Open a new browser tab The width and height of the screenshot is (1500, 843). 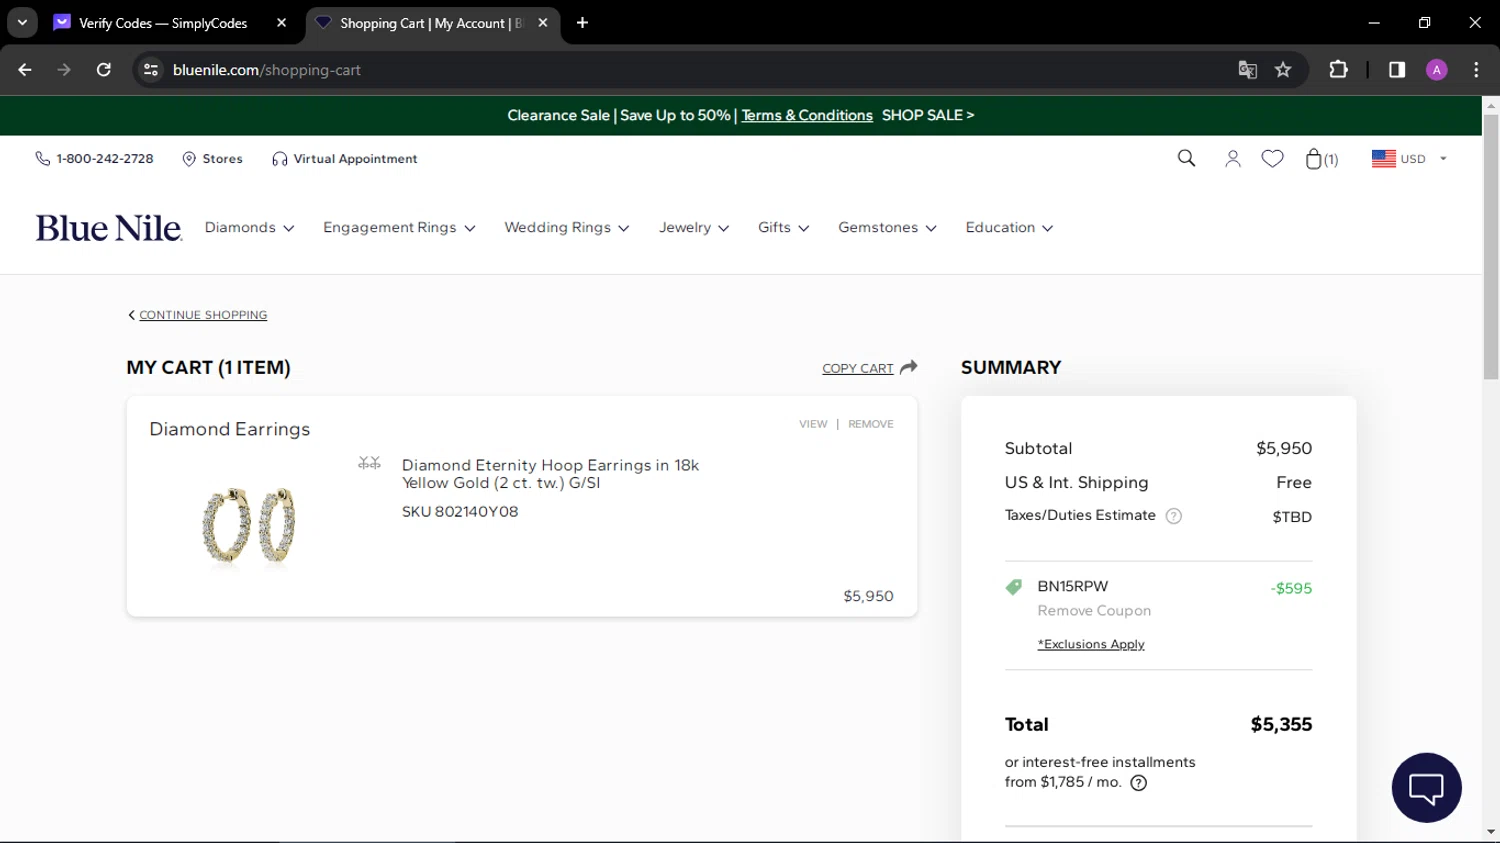pos(582,23)
